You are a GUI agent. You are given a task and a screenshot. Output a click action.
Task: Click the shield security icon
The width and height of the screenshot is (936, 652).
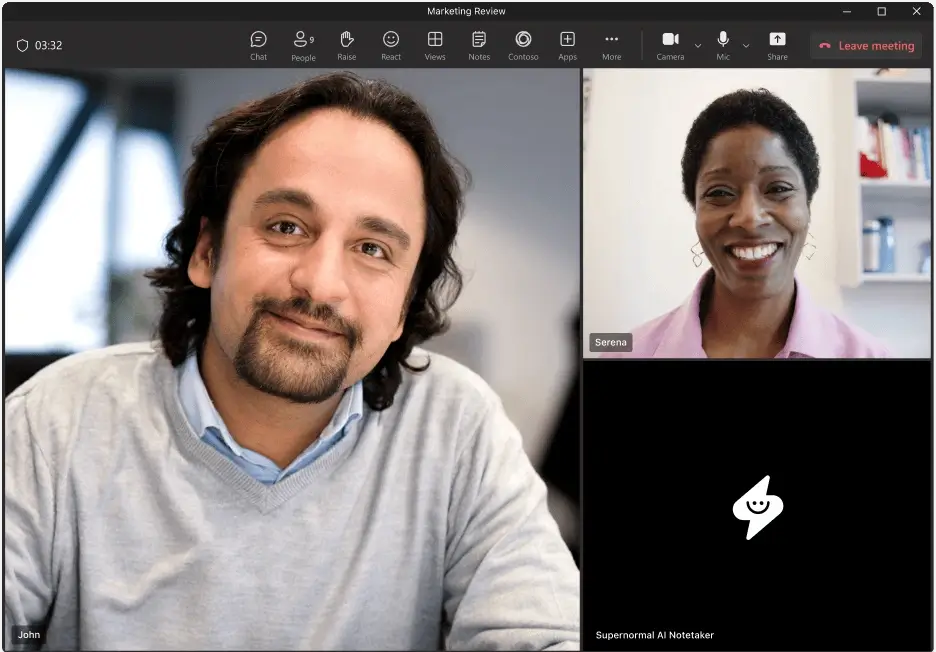[22, 45]
